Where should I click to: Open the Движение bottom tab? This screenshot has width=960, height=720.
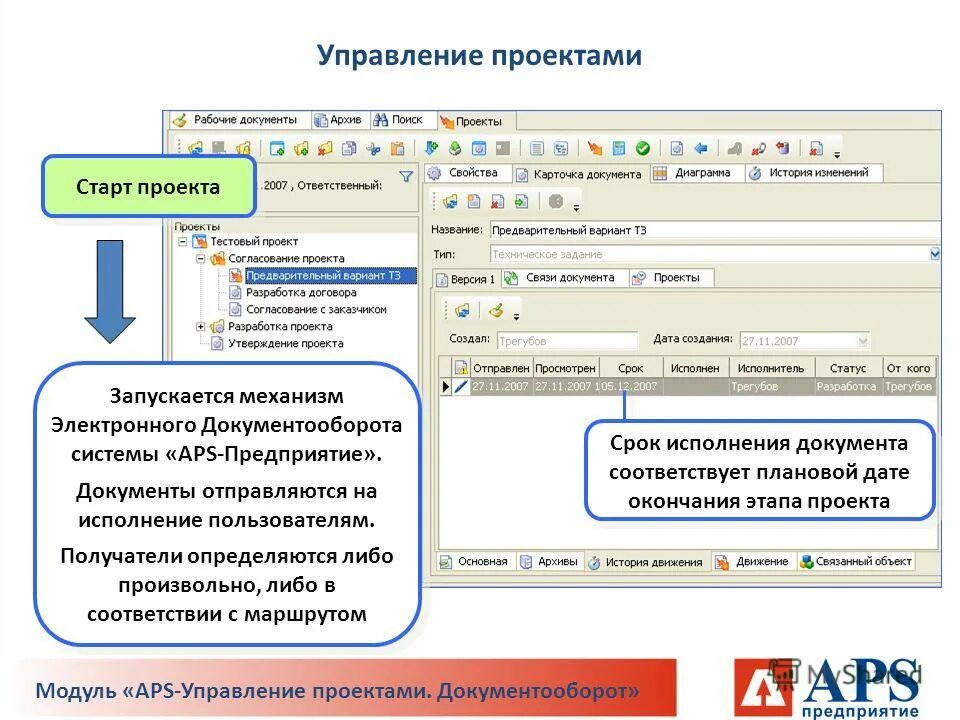tap(752, 561)
